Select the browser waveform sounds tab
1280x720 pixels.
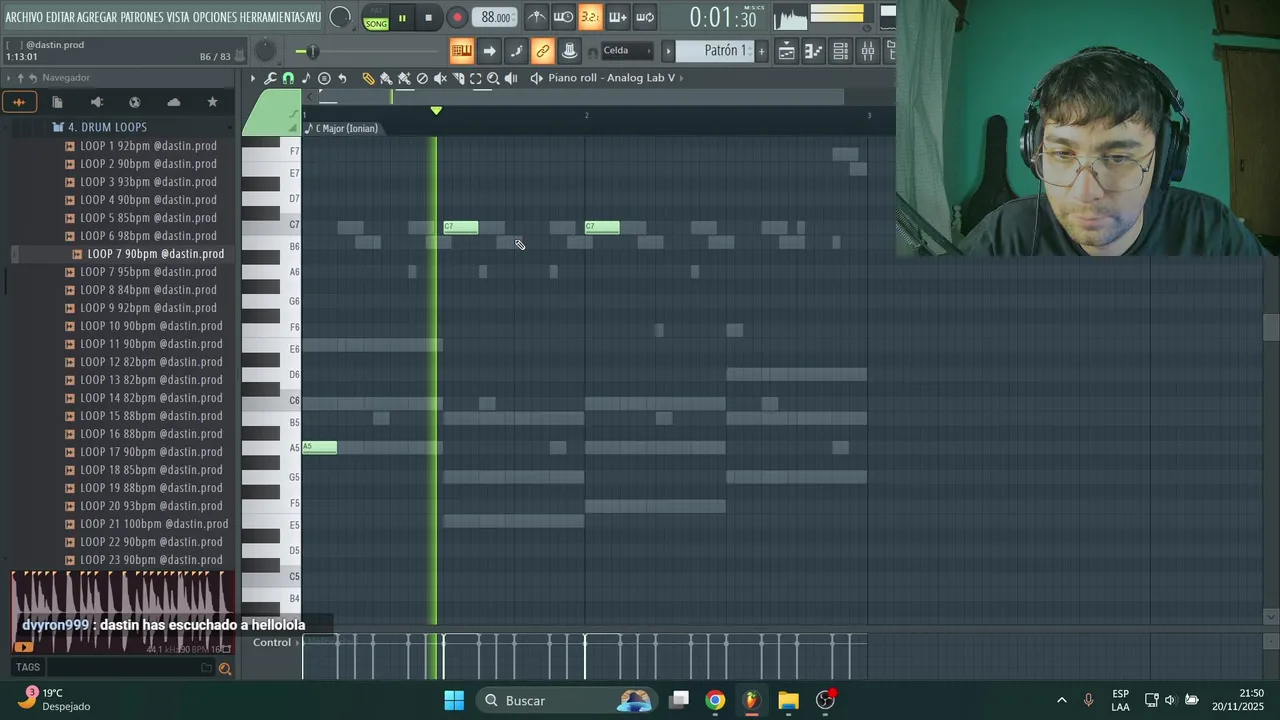click(x=19, y=102)
